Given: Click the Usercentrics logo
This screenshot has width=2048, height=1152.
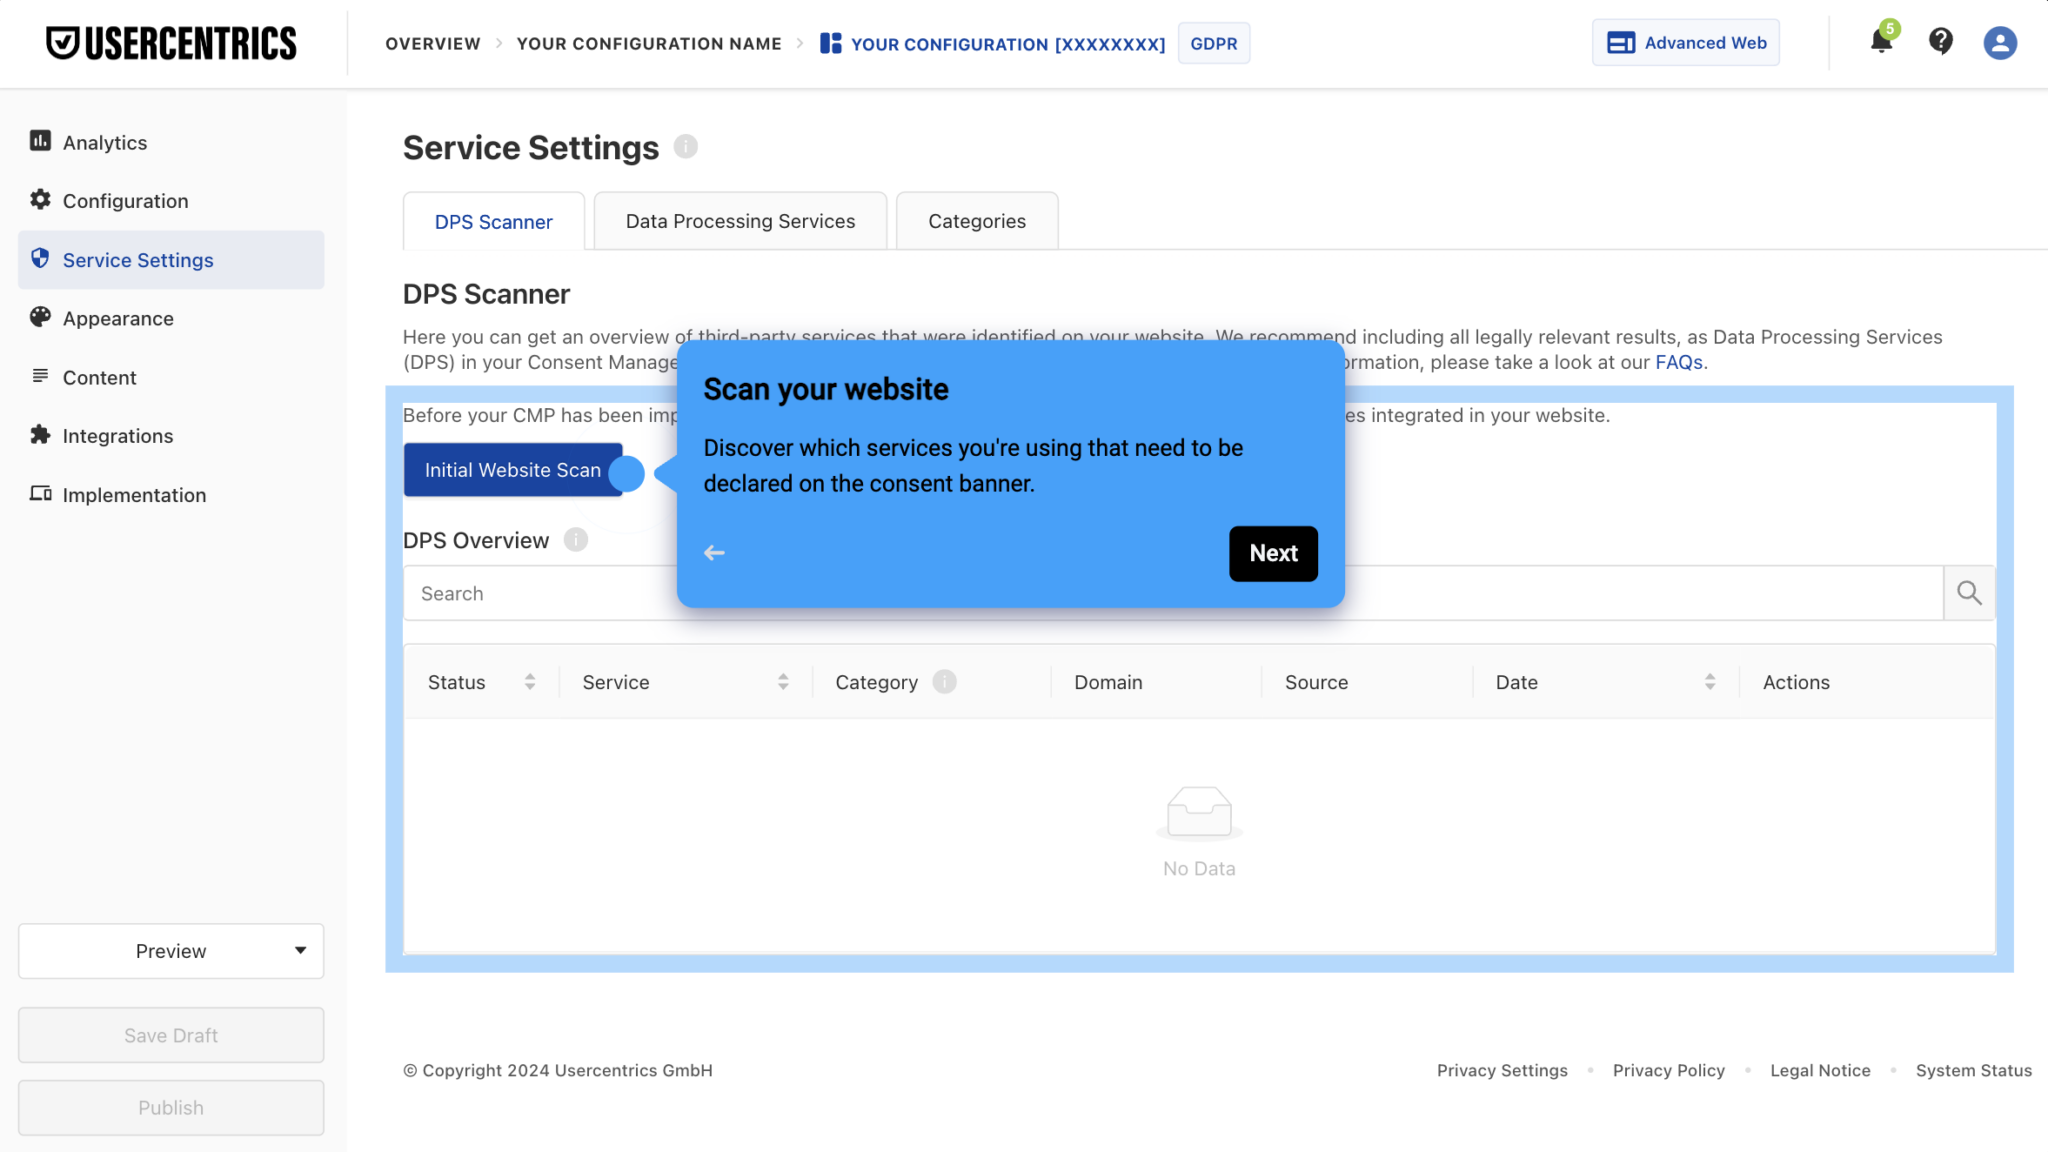Looking at the screenshot, I should [171, 42].
